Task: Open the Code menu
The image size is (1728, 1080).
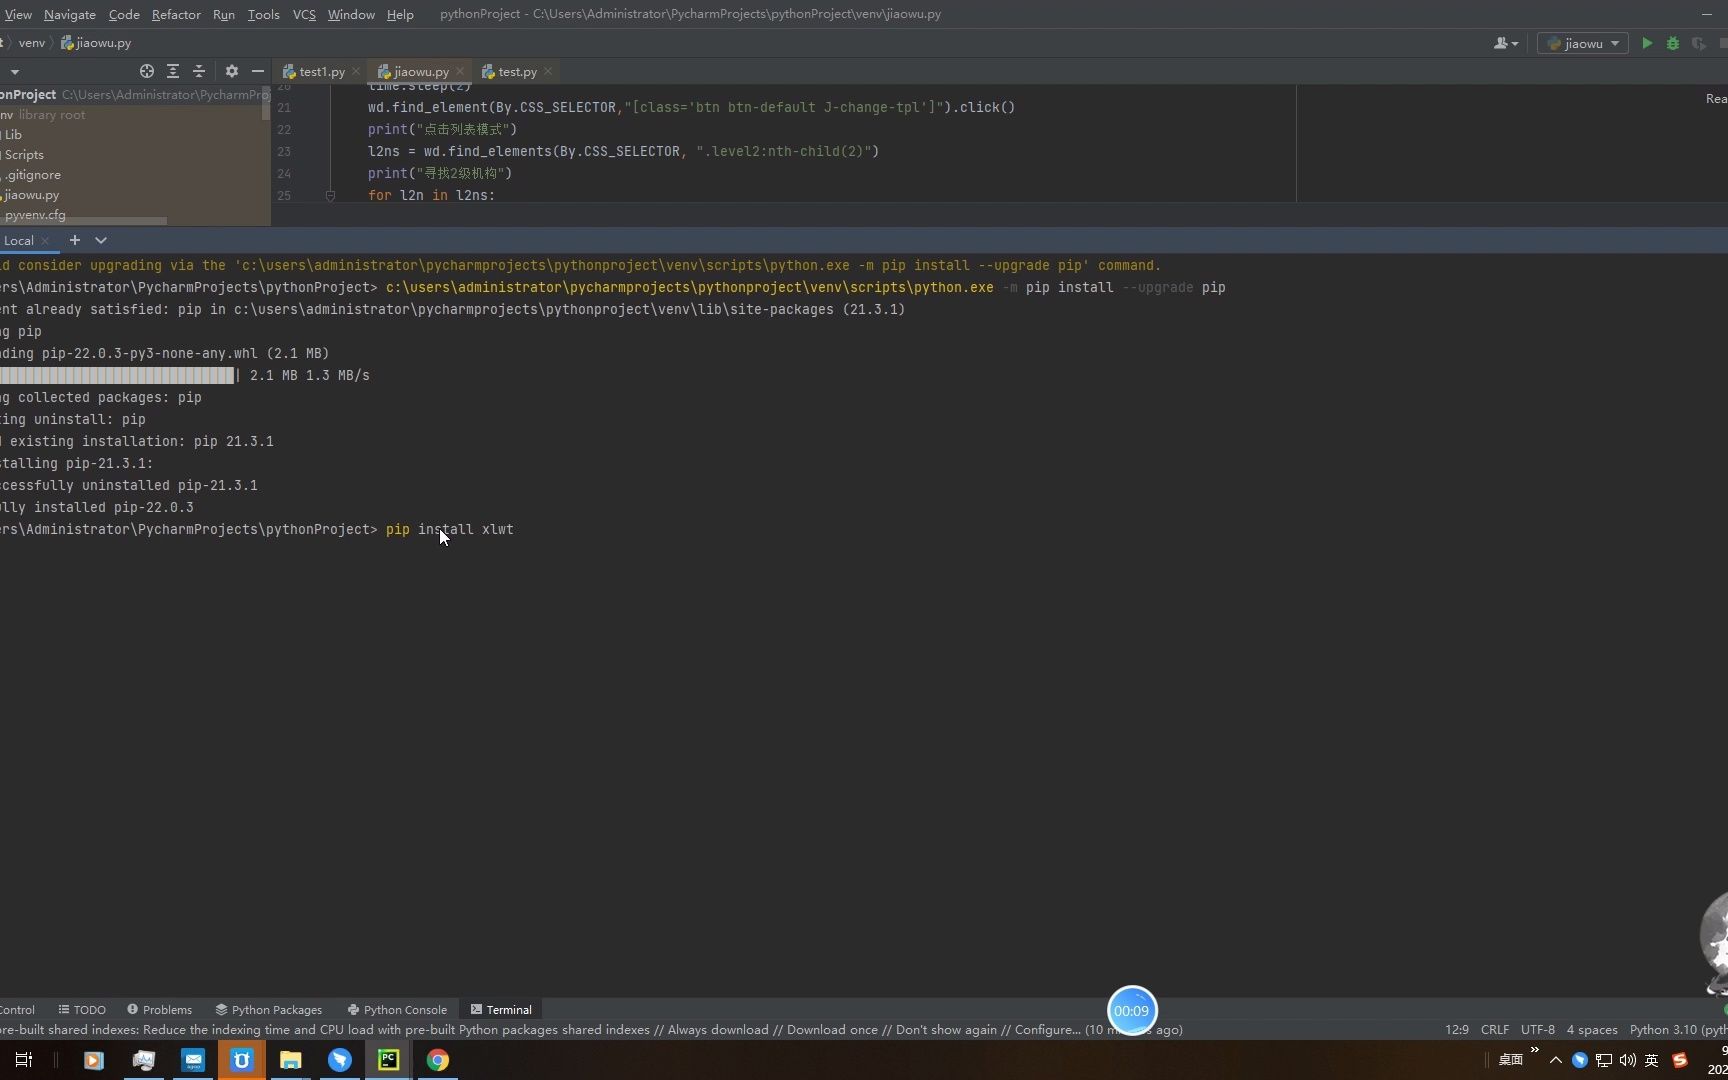Action: (x=124, y=14)
